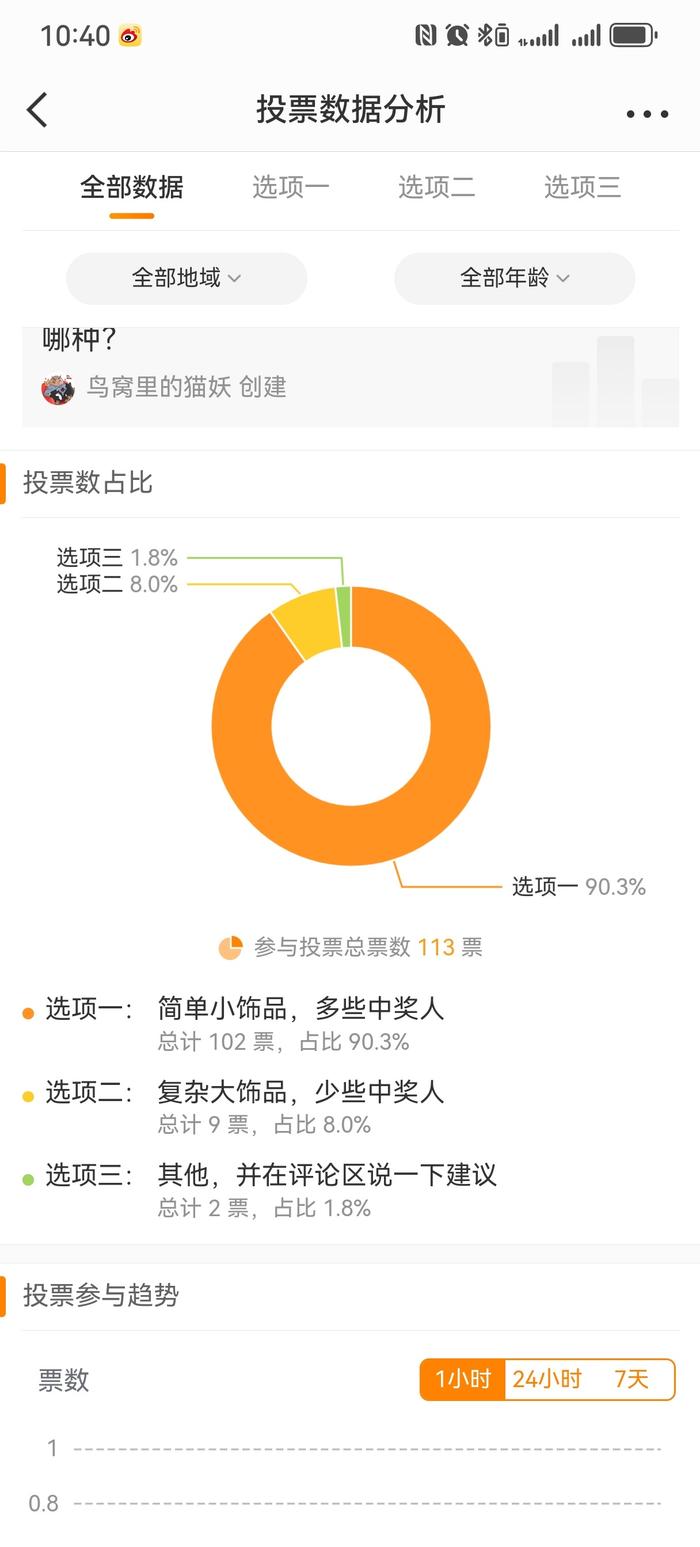Viewport: 700px width, 1547px height.
Task: Tap the pie chart icon beside total votes
Action: click(x=231, y=947)
